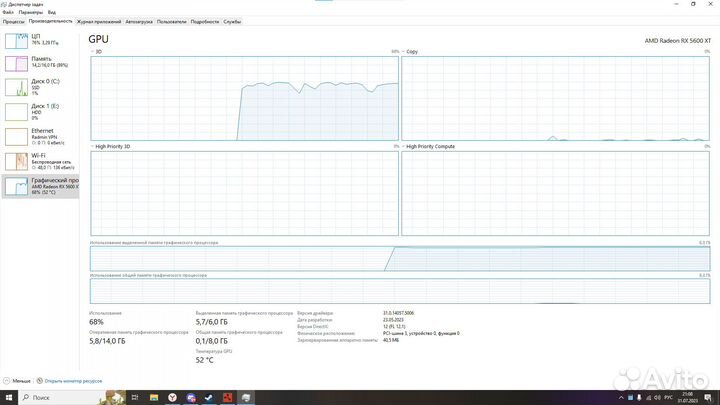The height and width of the screenshot is (405, 720).
Task: Click the dedicated GPU memory usage graph
Action: coord(400,259)
